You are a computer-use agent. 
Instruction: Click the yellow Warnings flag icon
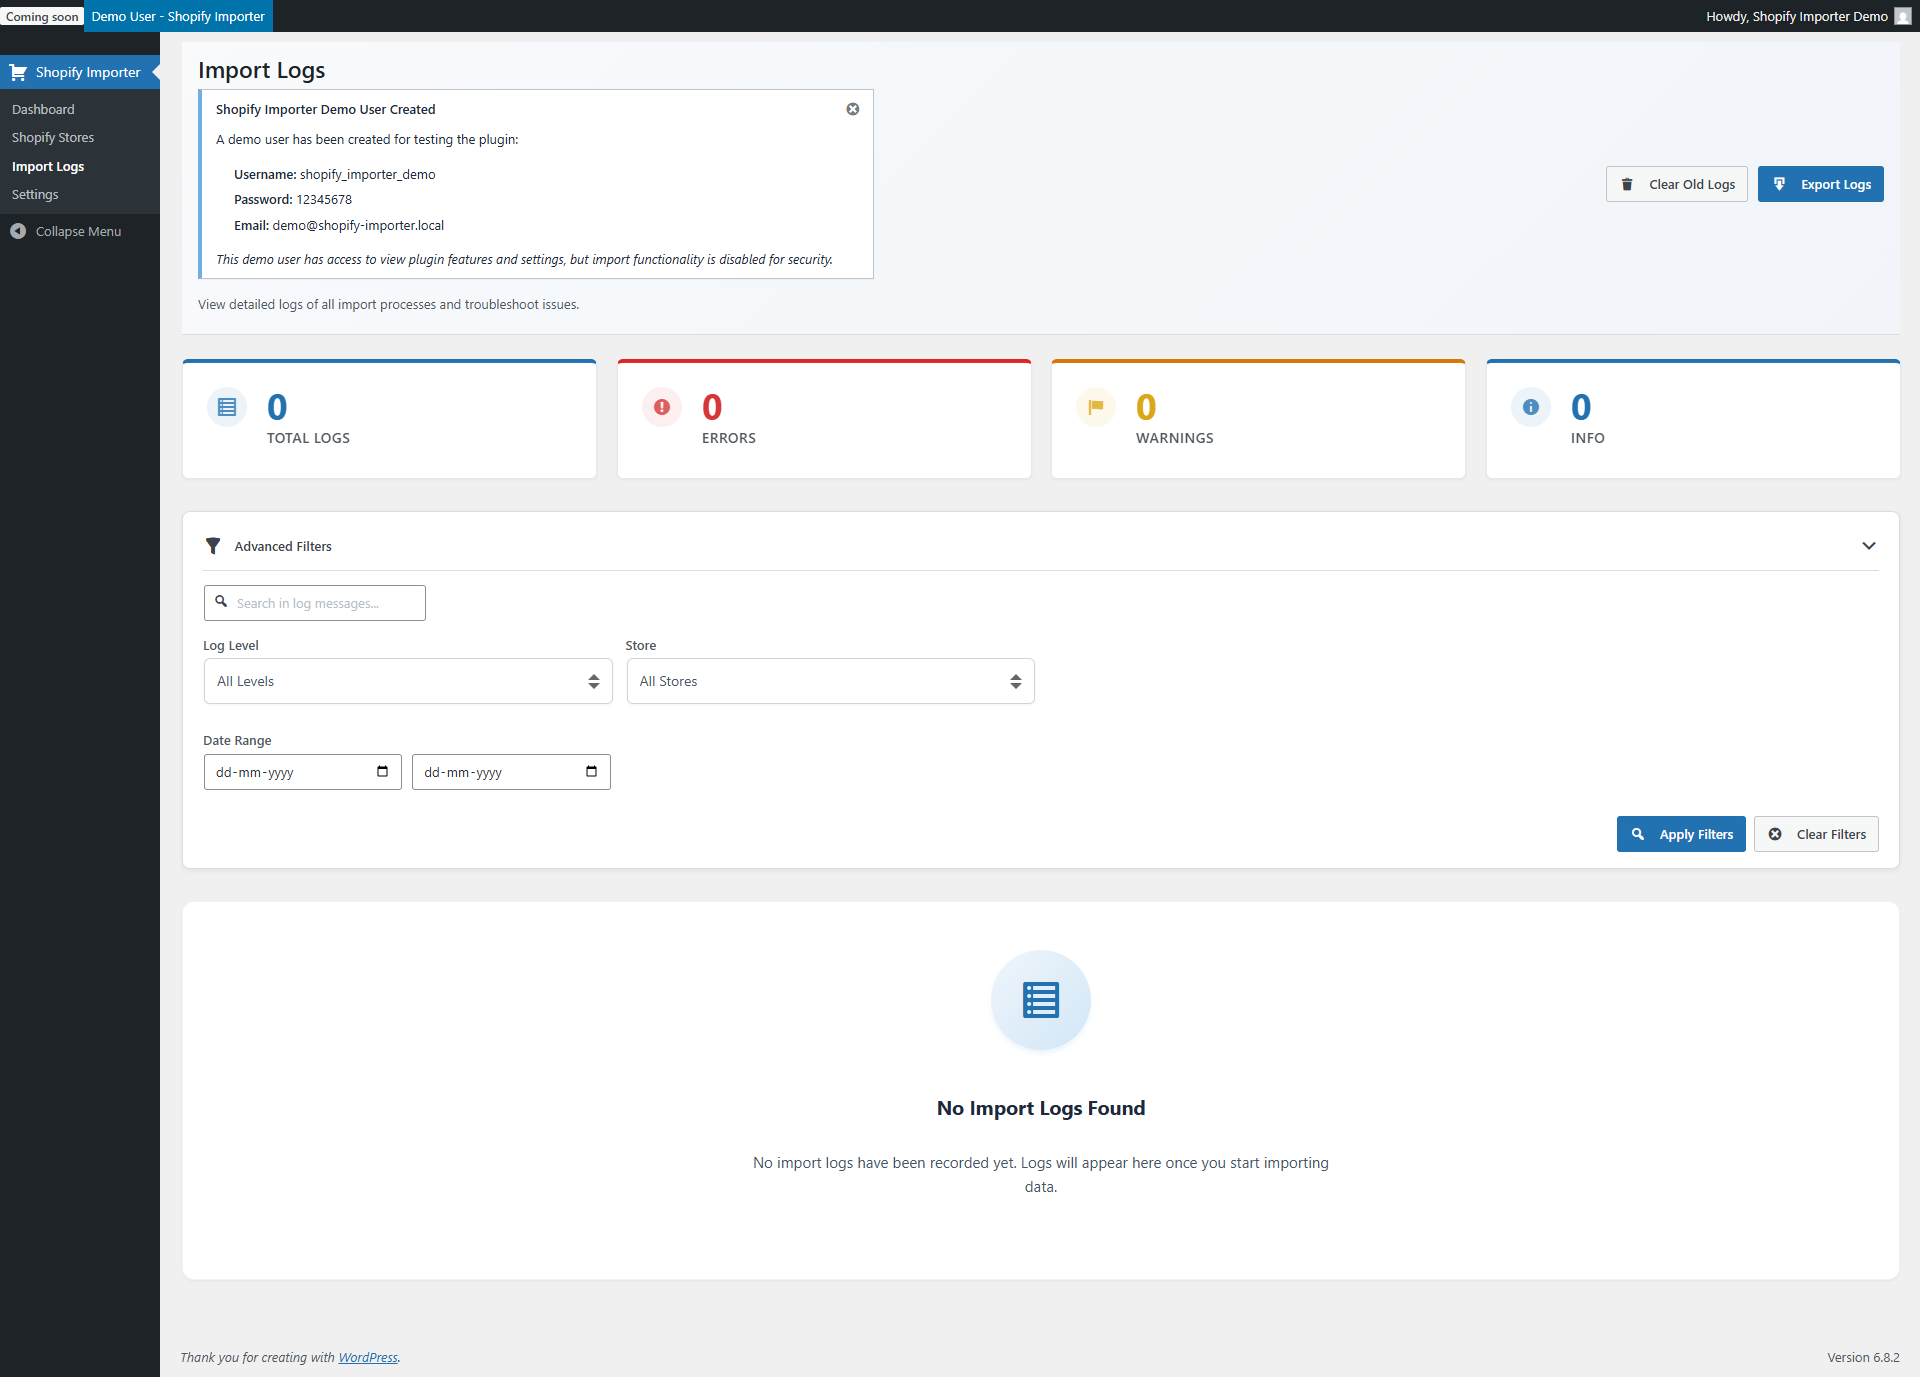point(1096,406)
